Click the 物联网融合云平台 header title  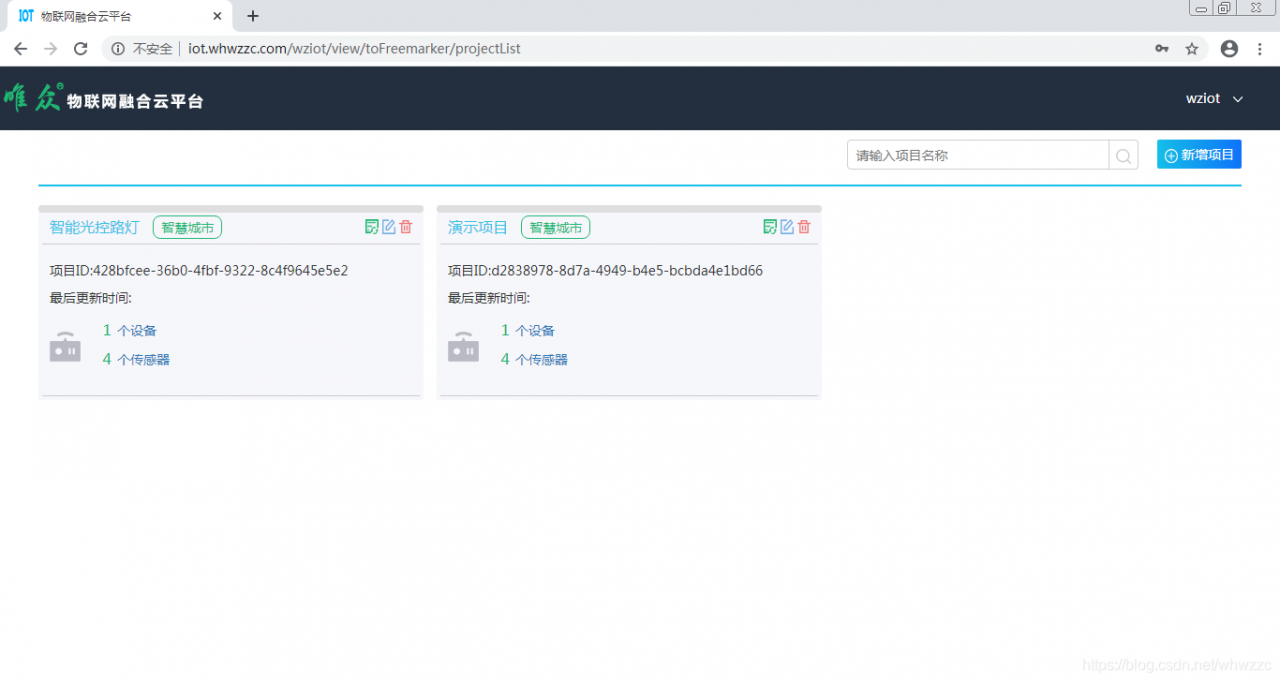(135, 101)
